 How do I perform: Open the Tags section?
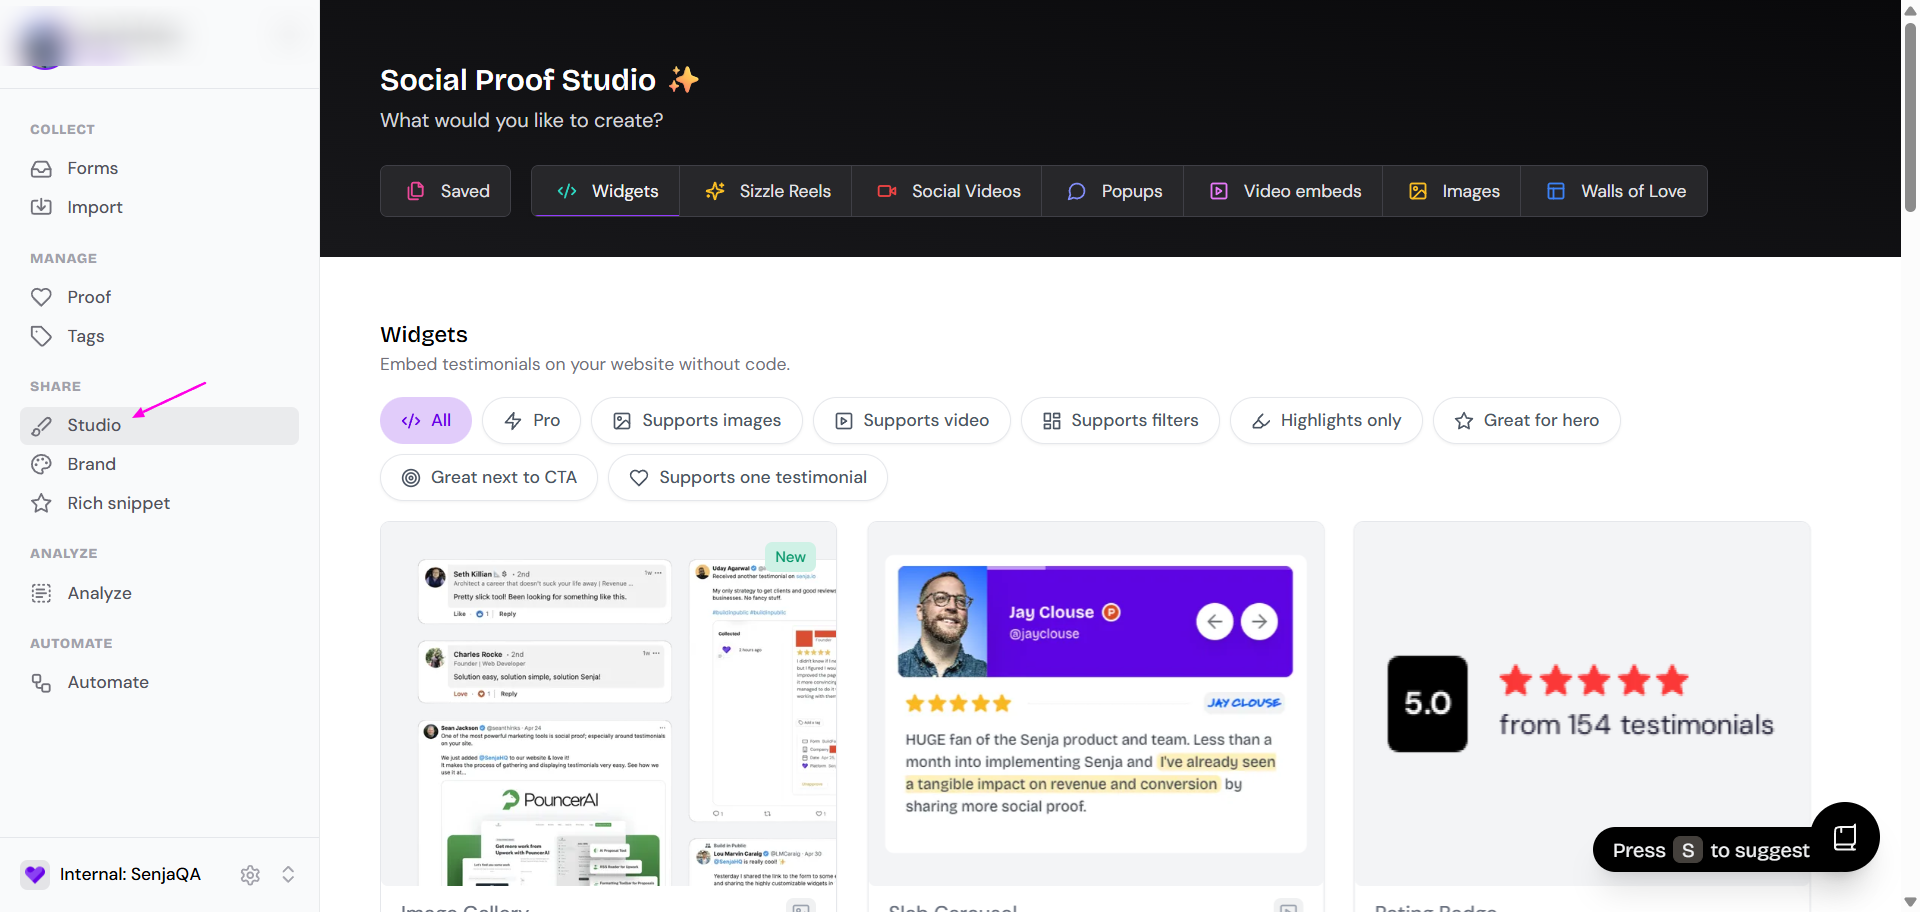(x=85, y=336)
